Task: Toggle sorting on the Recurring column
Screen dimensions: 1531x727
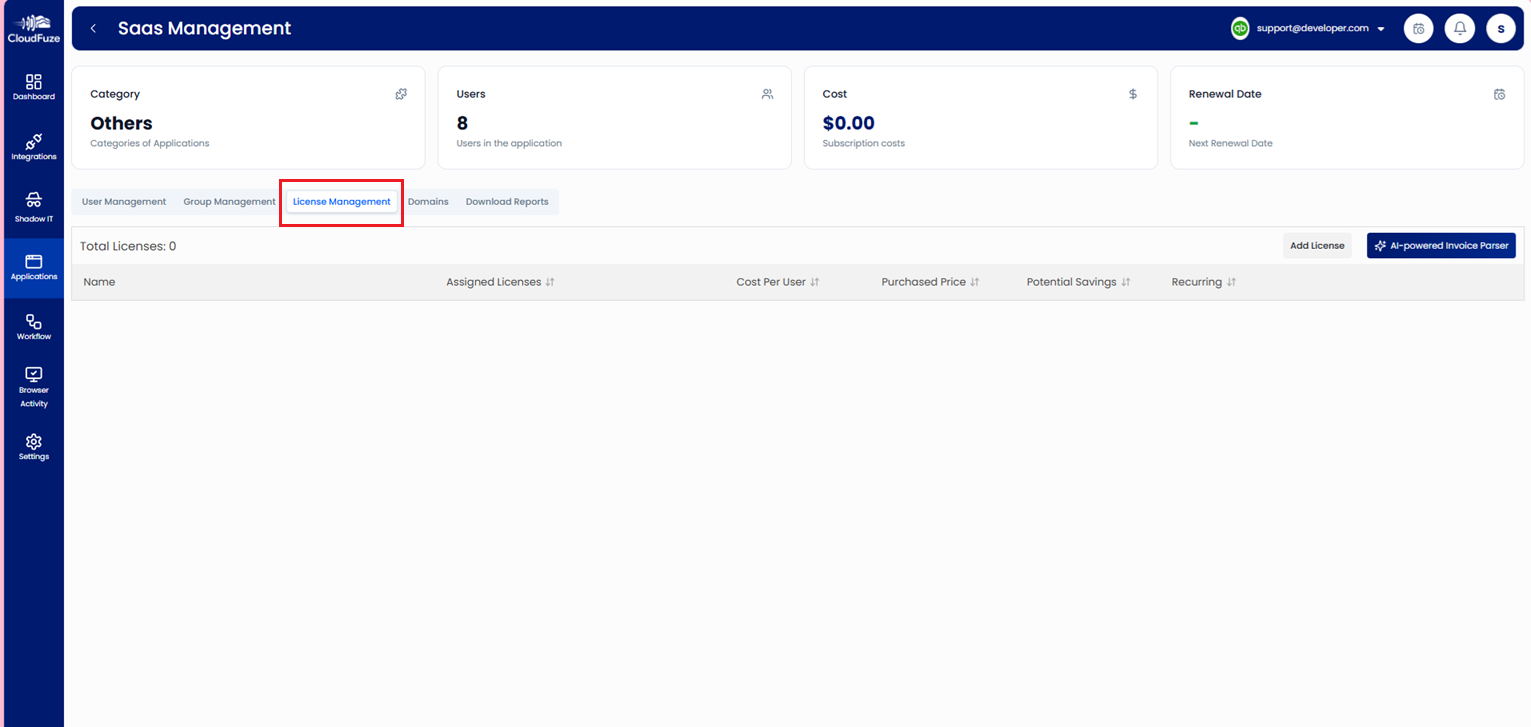Action: pos(1230,282)
